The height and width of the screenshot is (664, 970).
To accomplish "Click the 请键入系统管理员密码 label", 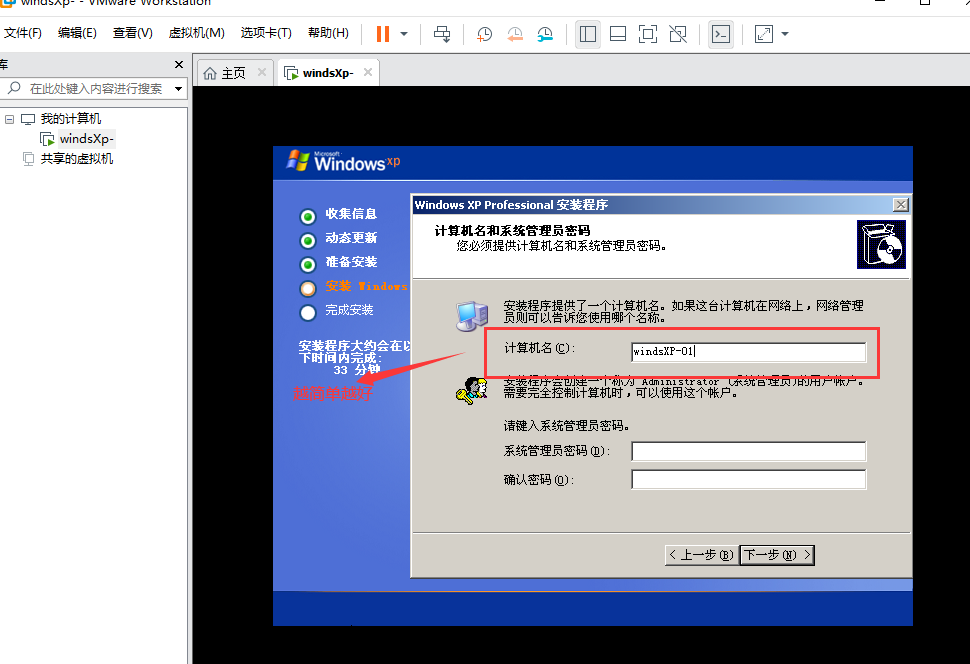I will 567,426.
